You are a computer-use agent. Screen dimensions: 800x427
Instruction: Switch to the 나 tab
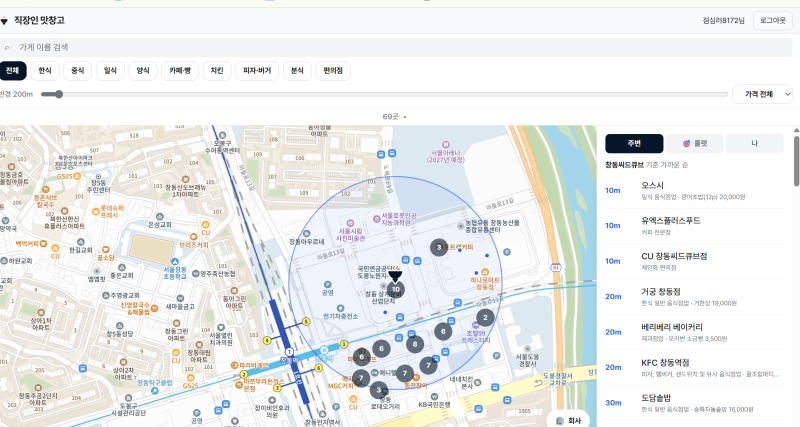coord(755,144)
